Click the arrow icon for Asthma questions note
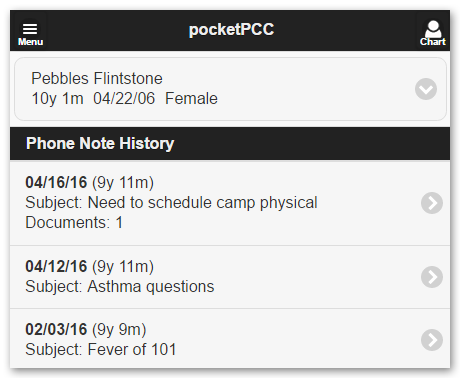Viewport: 460px width, 378px height. [432, 277]
